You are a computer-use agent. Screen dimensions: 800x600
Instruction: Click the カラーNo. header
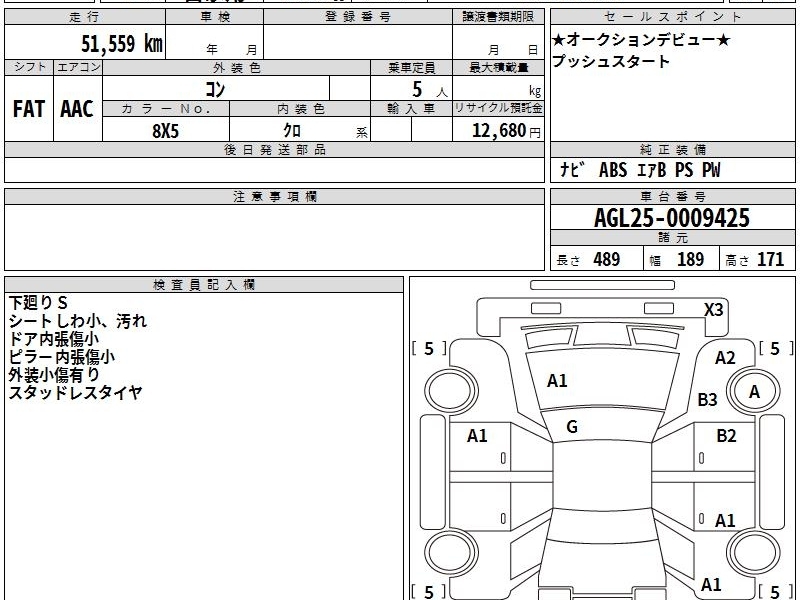pyautogui.click(x=166, y=109)
